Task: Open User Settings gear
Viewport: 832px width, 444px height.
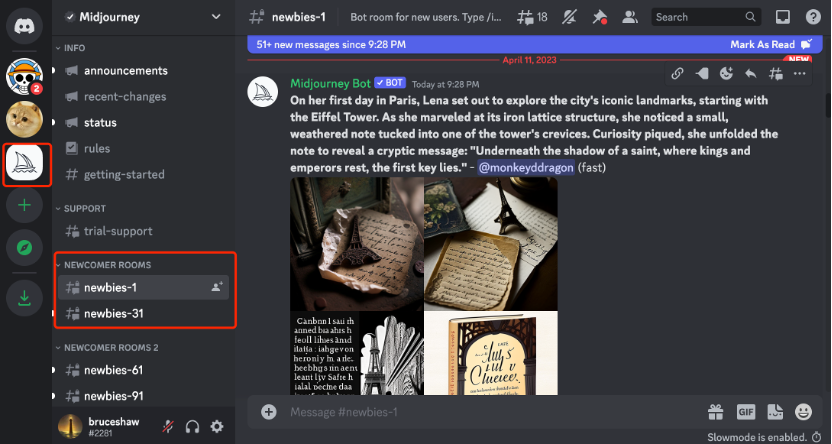Action: click(216, 426)
